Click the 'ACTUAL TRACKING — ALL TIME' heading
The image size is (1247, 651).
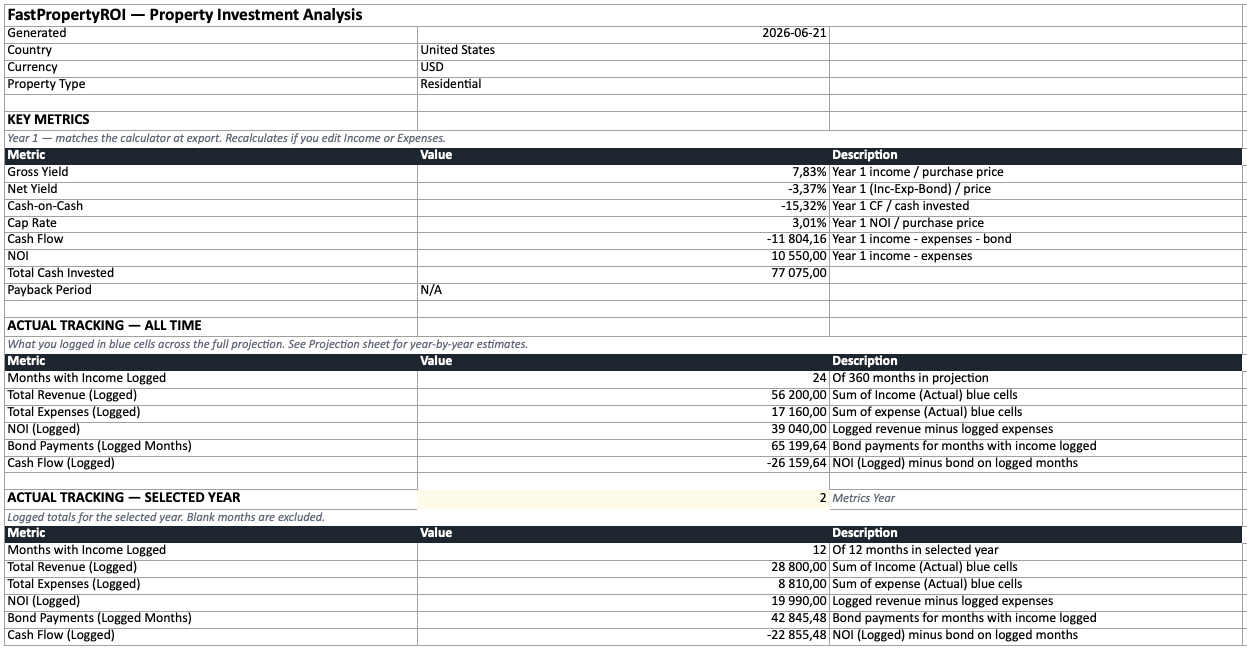tap(104, 325)
